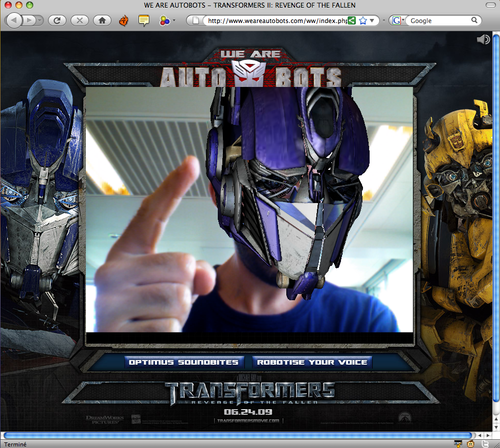Click the Robotise Your Voice button

pos(312,362)
